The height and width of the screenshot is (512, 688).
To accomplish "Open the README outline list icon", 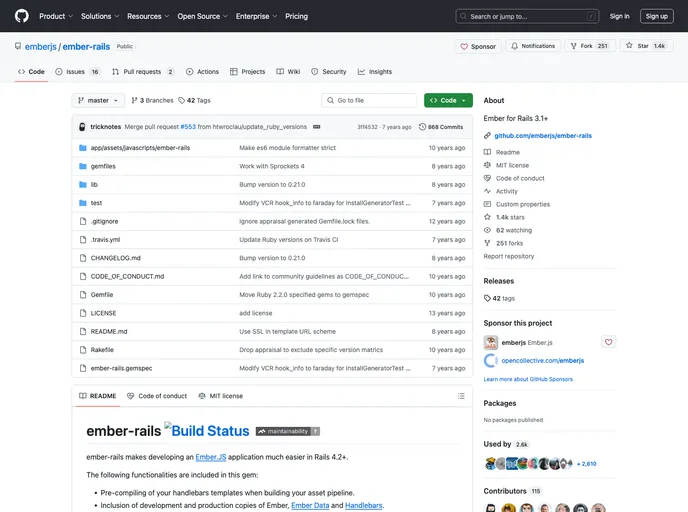I will point(461,396).
